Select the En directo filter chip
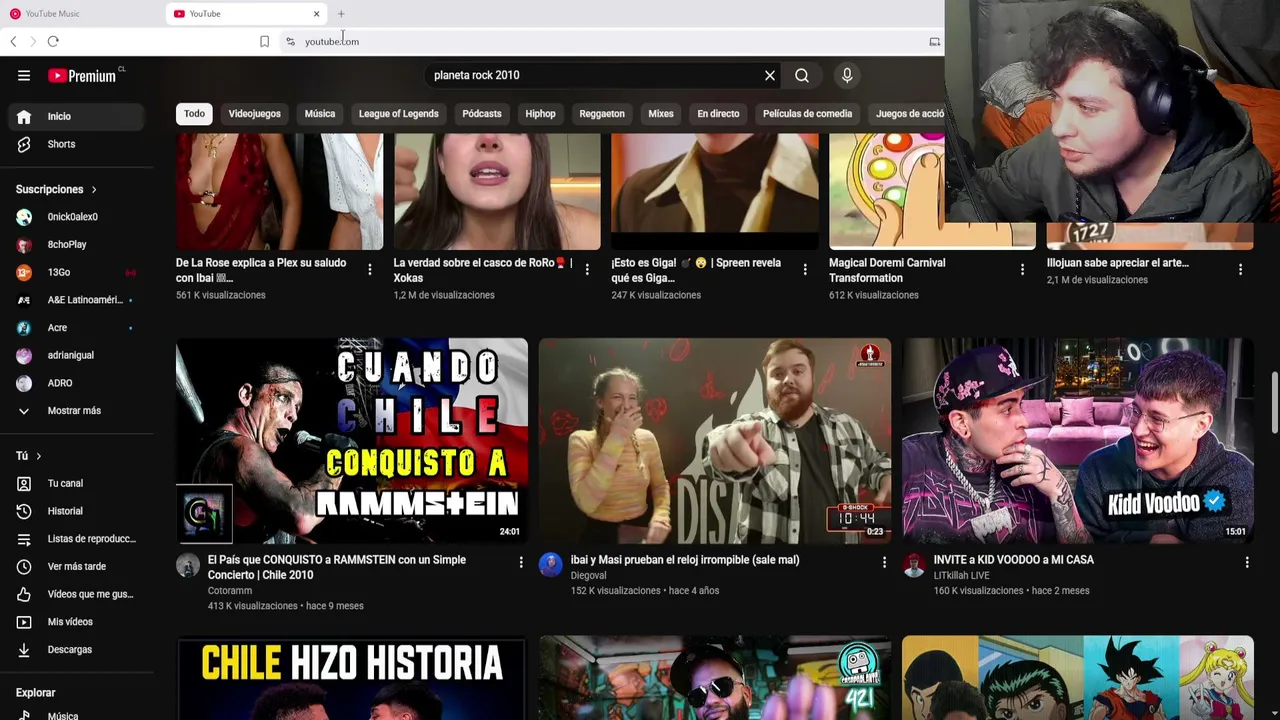This screenshot has width=1280, height=720. click(x=718, y=114)
